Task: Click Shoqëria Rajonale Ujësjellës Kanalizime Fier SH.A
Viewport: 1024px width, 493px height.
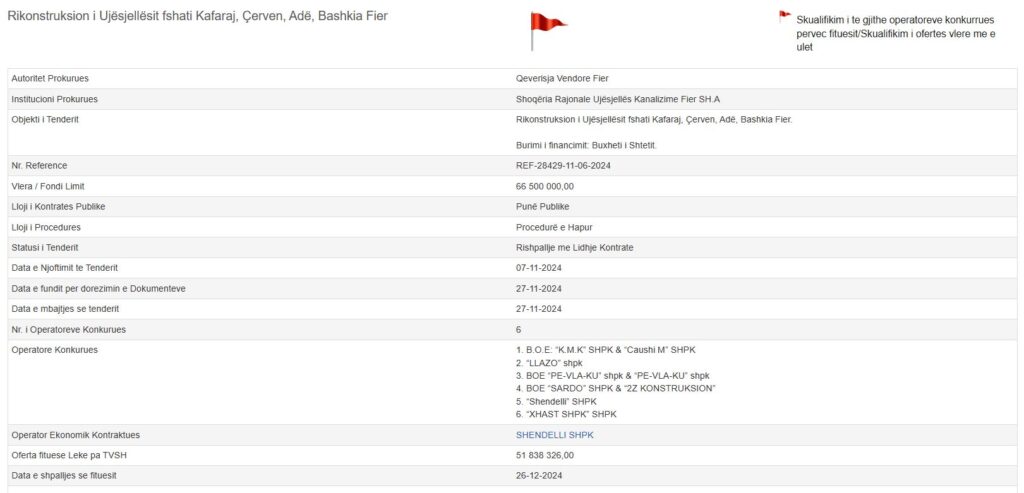Action: pyautogui.click(x=617, y=99)
